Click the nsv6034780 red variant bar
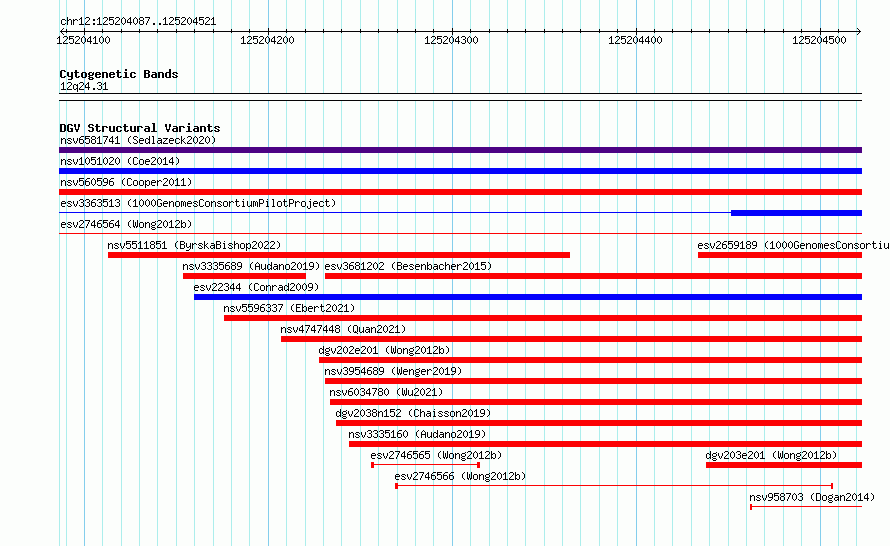890x546 pixels. (x=596, y=402)
